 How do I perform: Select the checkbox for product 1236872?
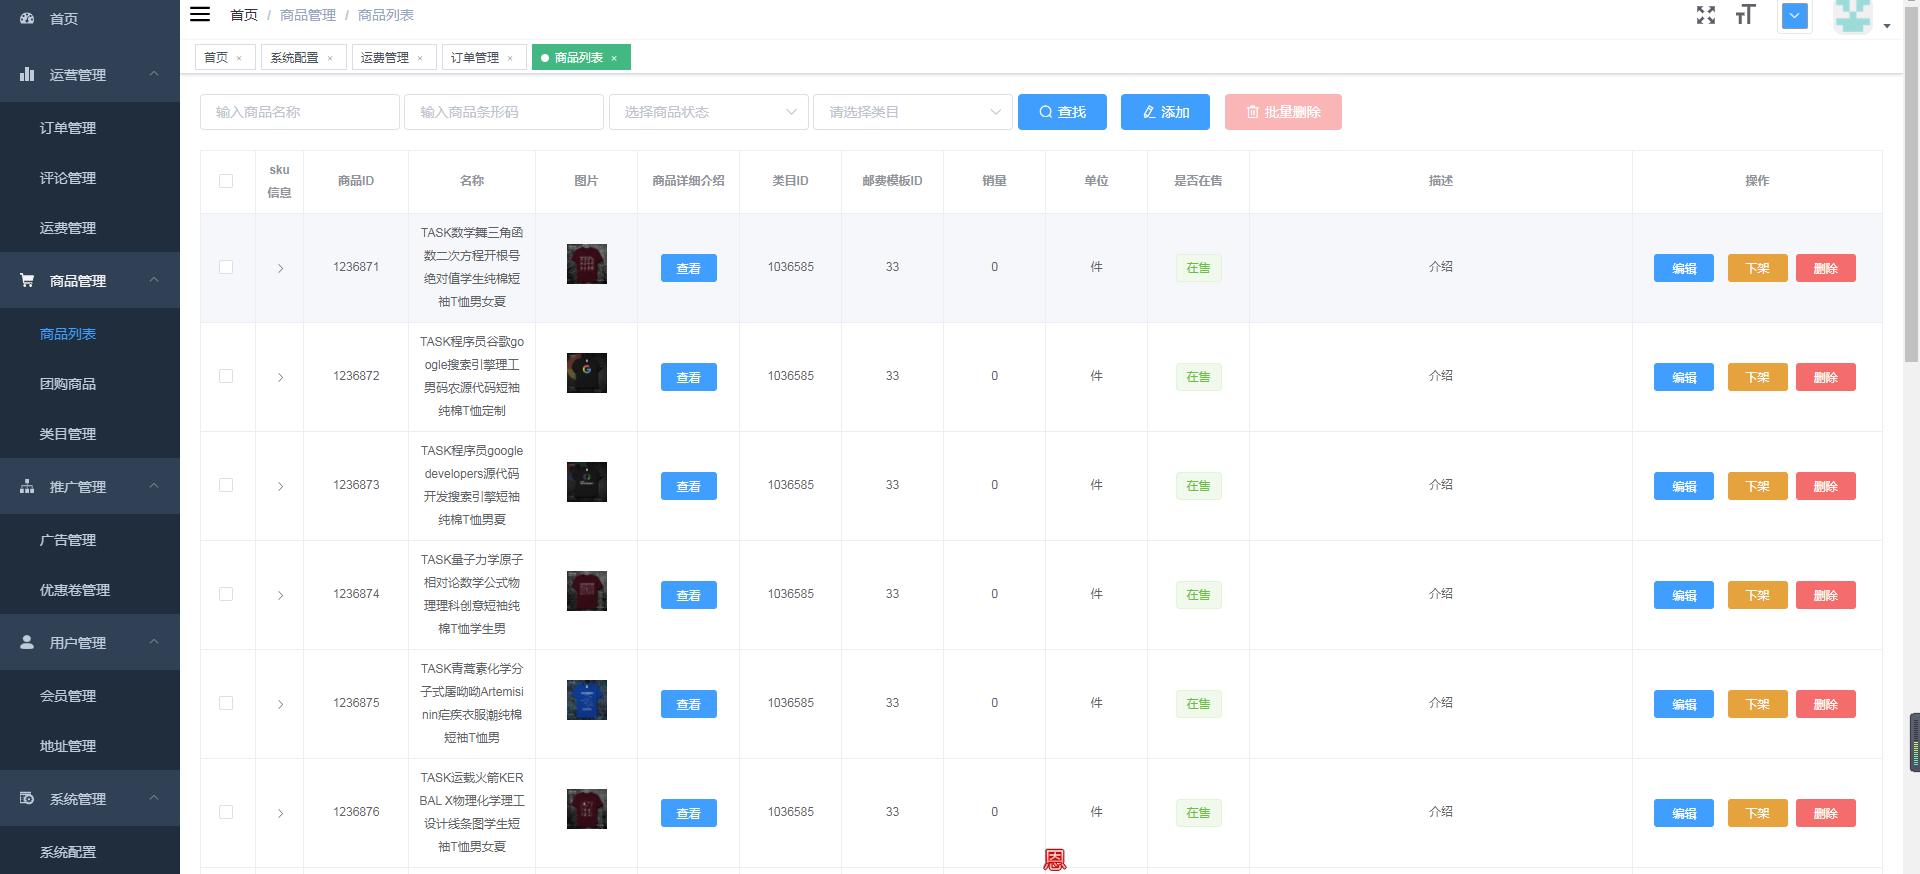(x=226, y=376)
